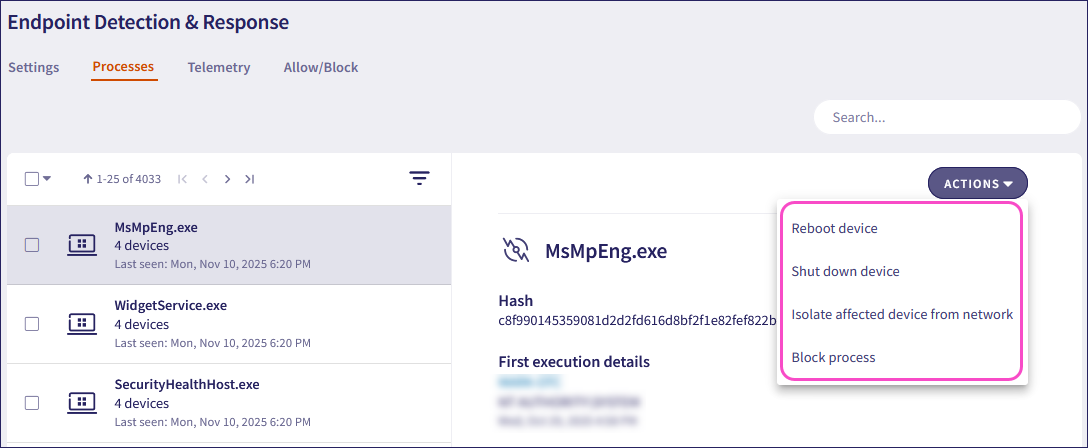Viewport: 1088px width, 448px height.
Task: Check the WidgetService.exe row checkbox
Action: 32,324
